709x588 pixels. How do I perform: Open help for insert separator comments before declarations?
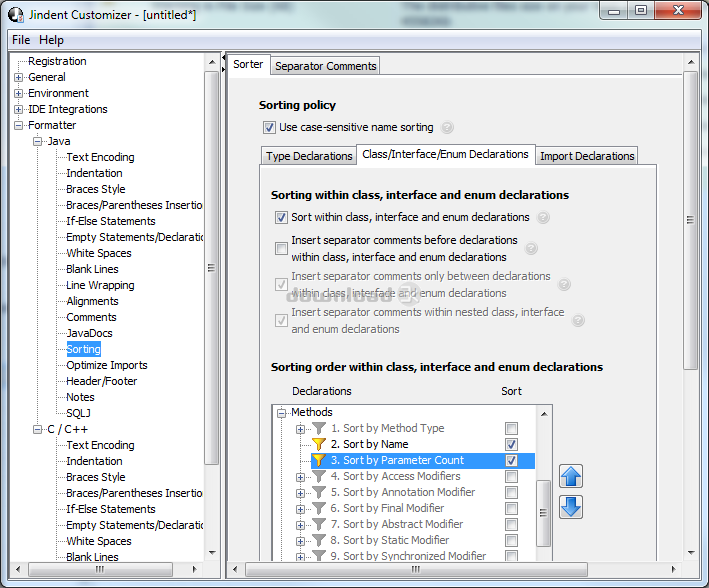pyautogui.click(x=531, y=248)
